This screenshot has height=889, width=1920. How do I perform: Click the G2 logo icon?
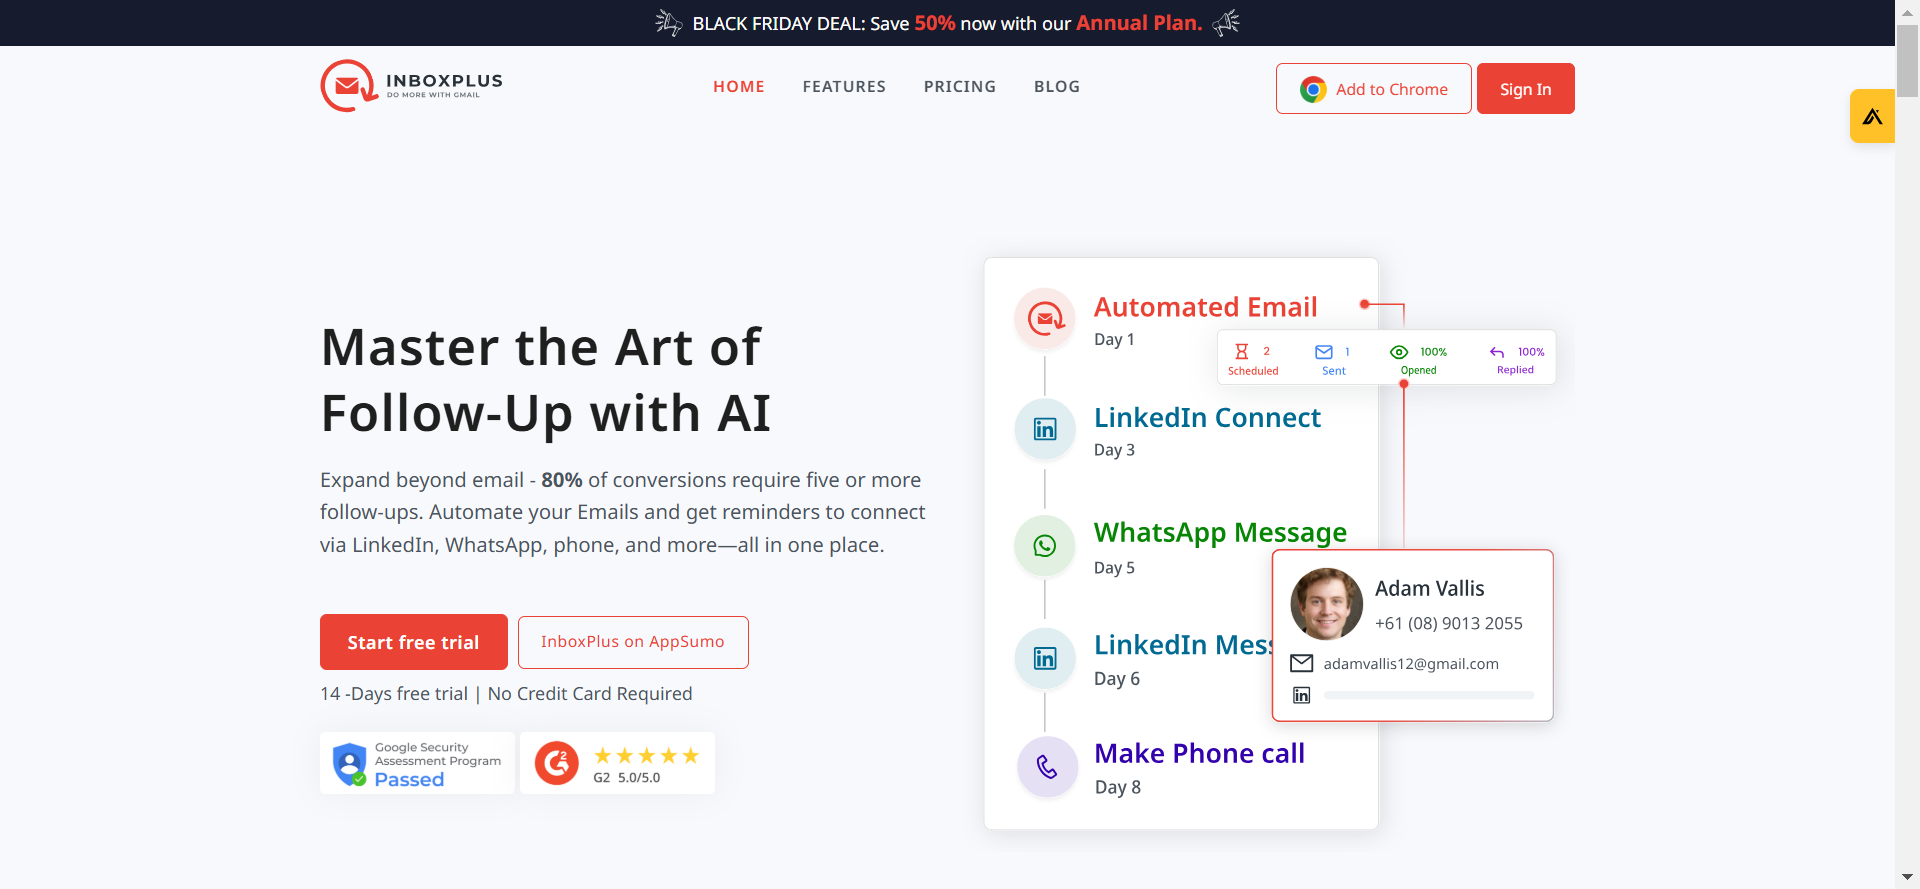coord(557,764)
